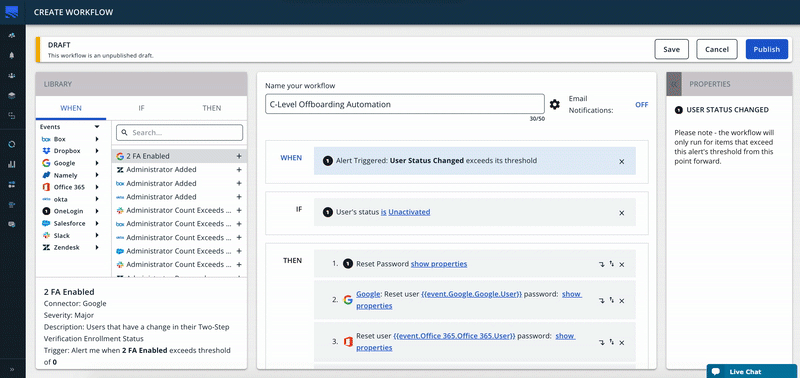The width and height of the screenshot is (800, 378).
Task: Add the 2 FA Enabled event with plus
Action: pos(239,156)
